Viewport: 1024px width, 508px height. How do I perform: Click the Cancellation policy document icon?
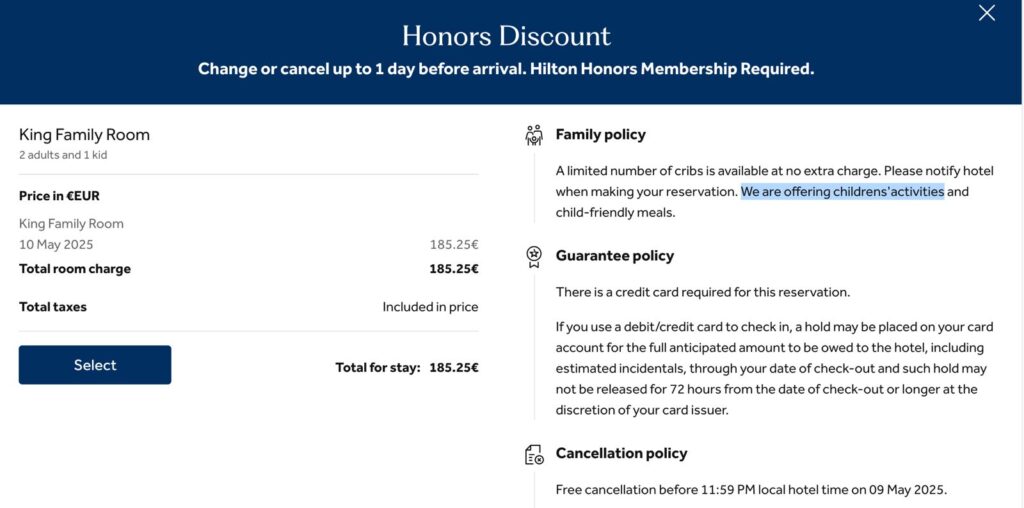tap(534, 454)
